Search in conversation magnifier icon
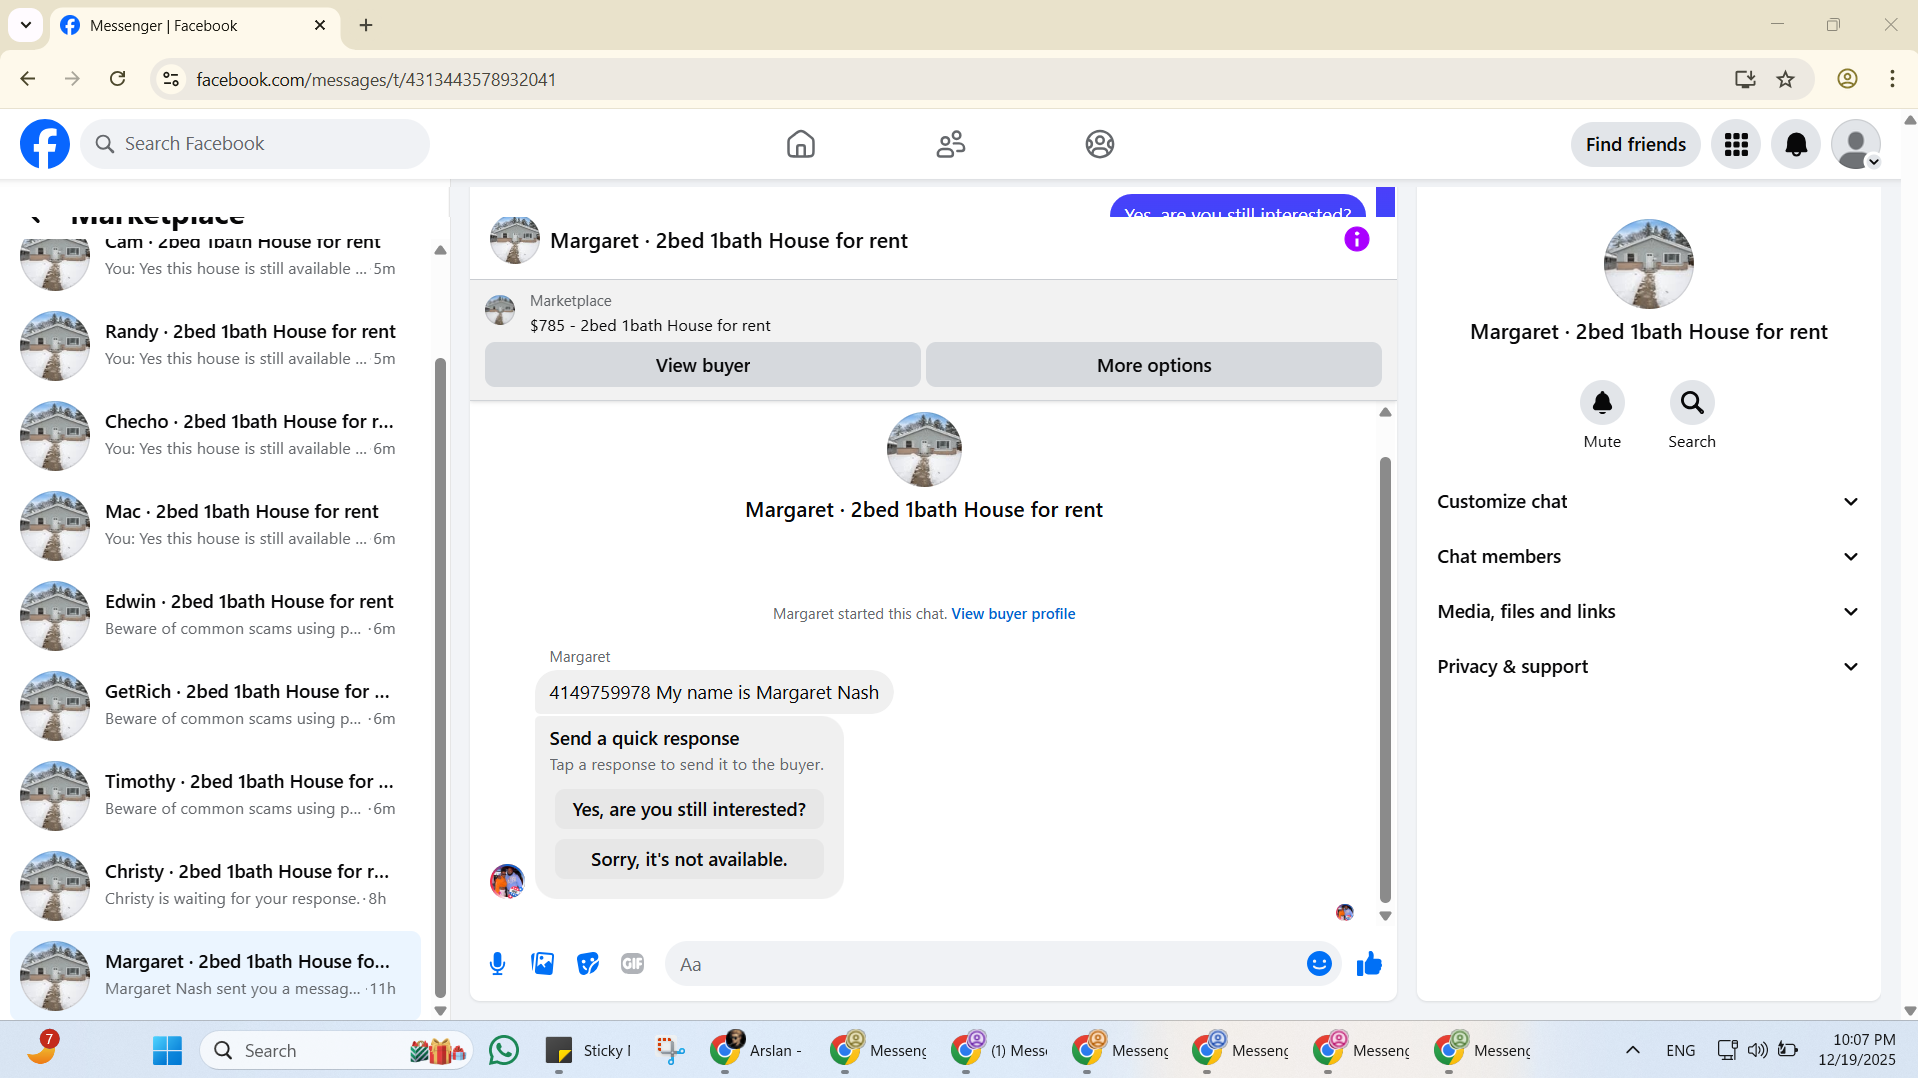 coord(1692,403)
